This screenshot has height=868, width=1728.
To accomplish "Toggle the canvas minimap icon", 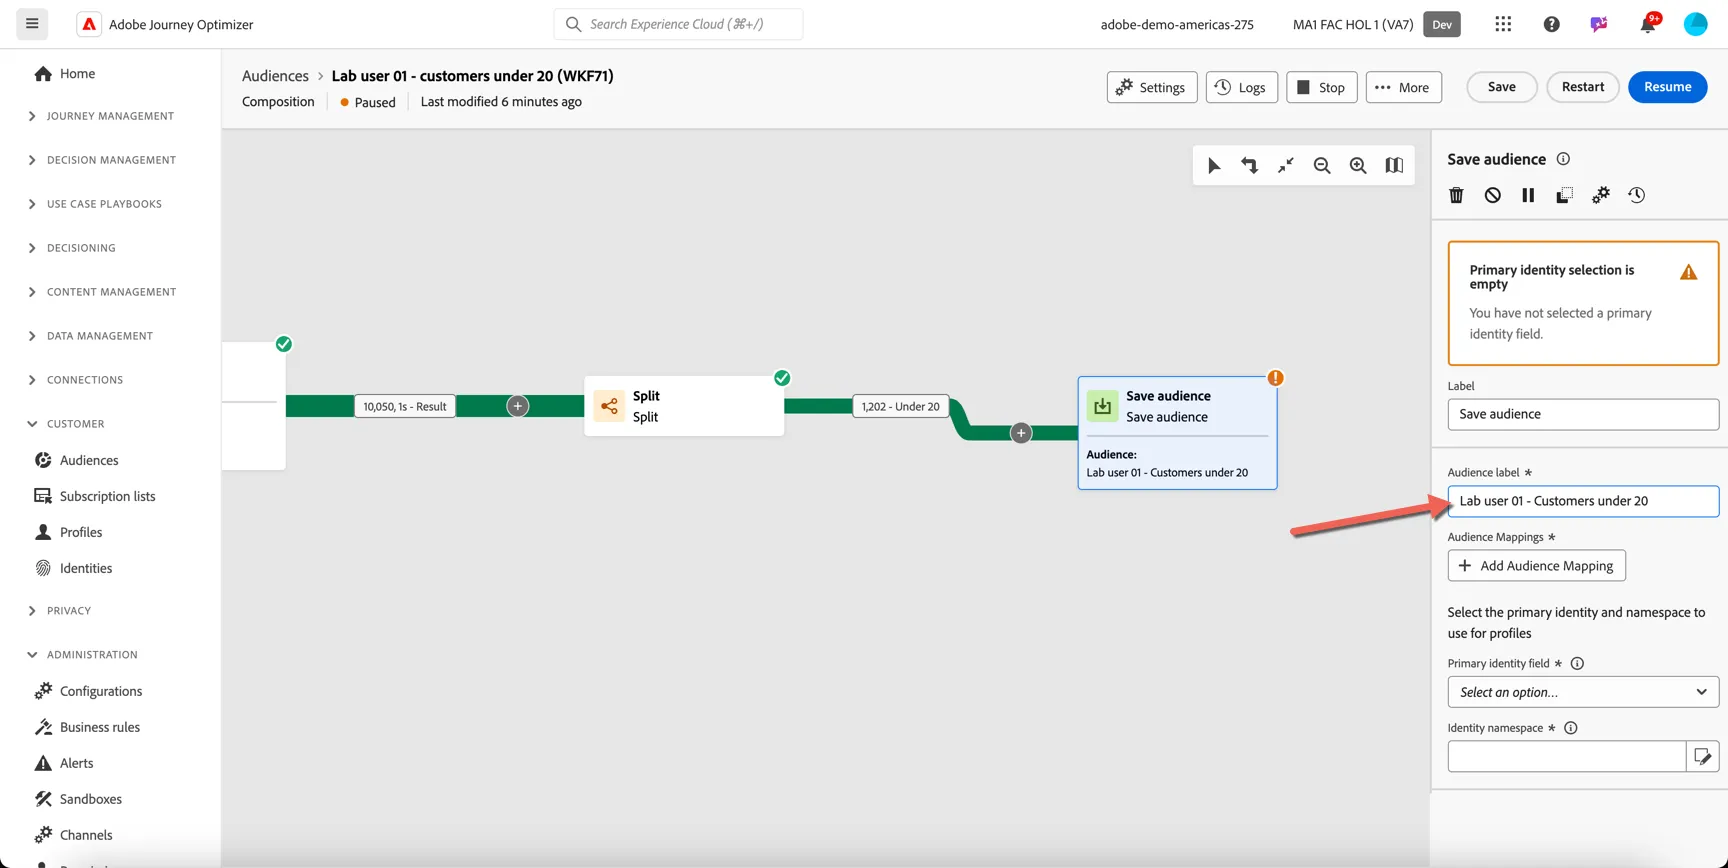I will click(1393, 166).
